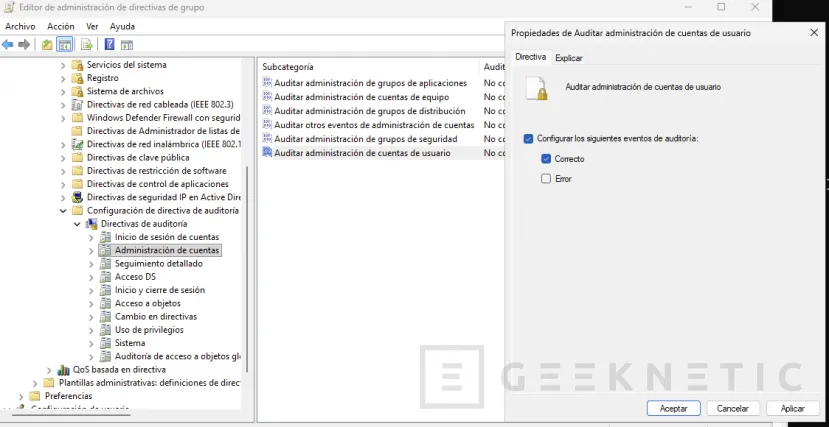The image size is (829, 427).
Task: Click icon of Inicio de sesión de cuentas
Action: [106, 237]
